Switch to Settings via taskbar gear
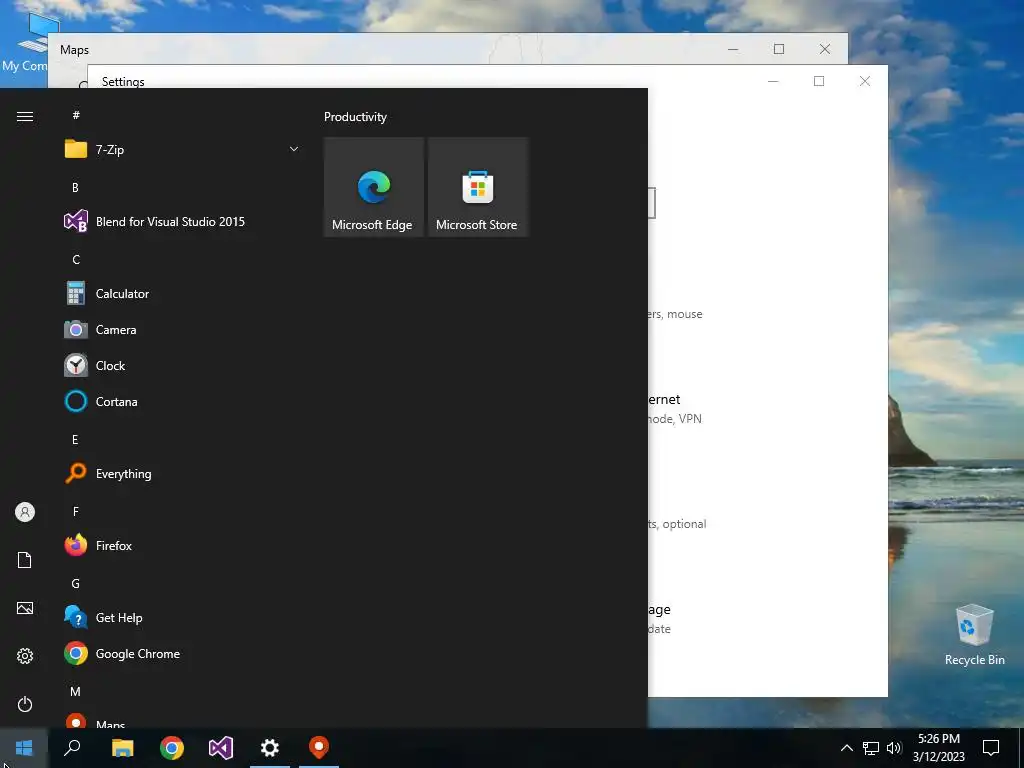1024x768 pixels. coord(270,748)
